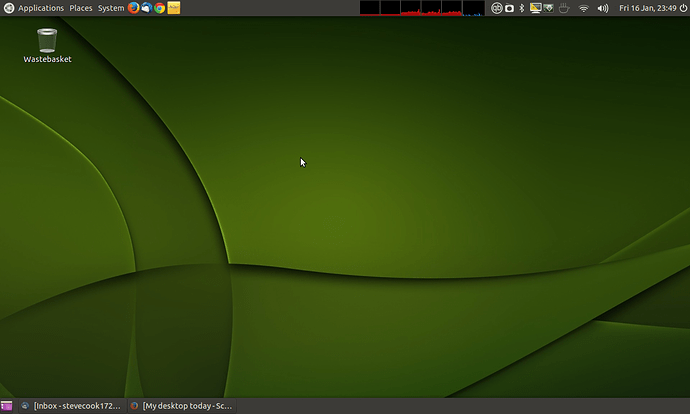Image resolution: width=690 pixels, height=414 pixels.
Task: Open the Applications menu
Action: click(x=40, y=8)
